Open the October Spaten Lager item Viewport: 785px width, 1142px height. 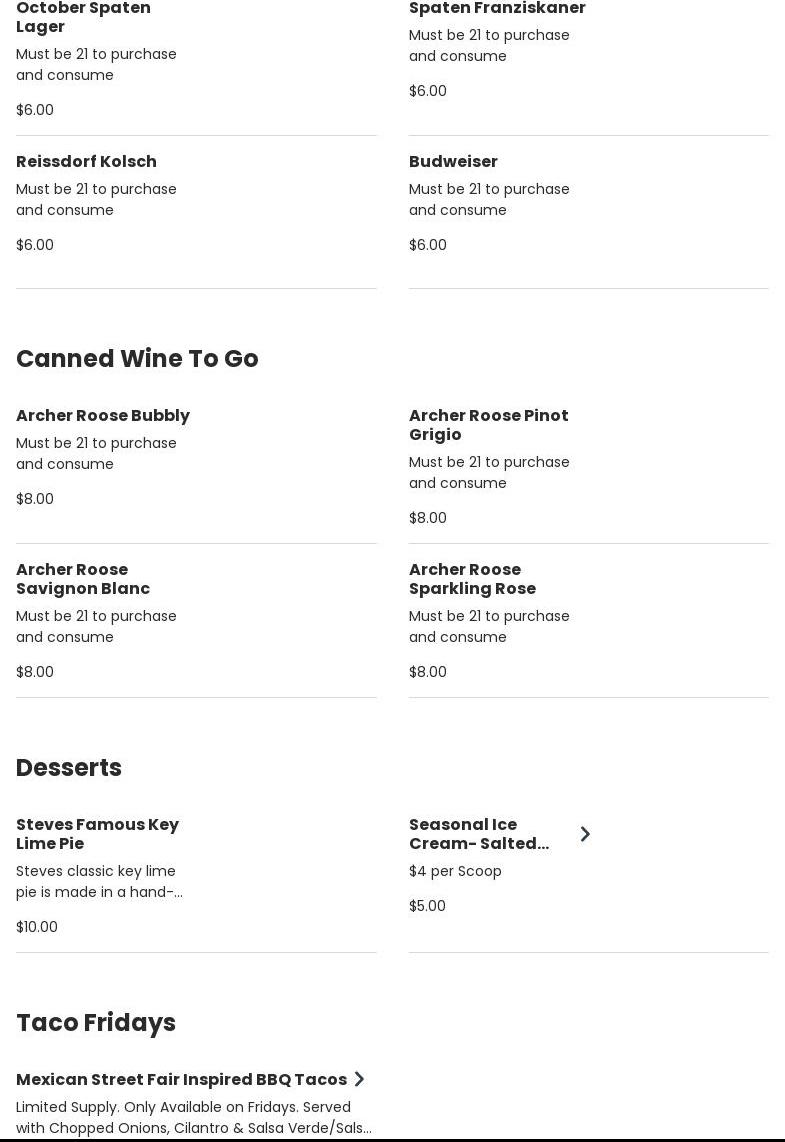pyautogui.click(x=83, y=17)
